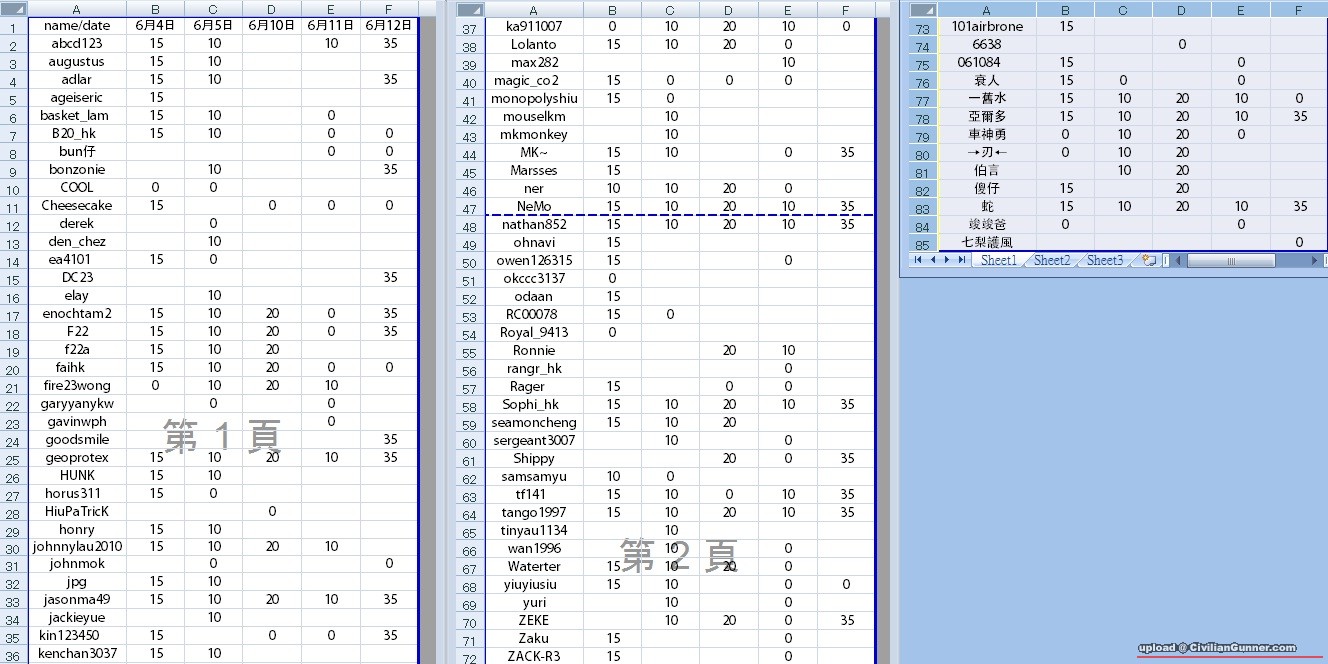Click the upload@CivilianGunner.com watermark link
This screenshot has width=1328, height=664.
1216,648
